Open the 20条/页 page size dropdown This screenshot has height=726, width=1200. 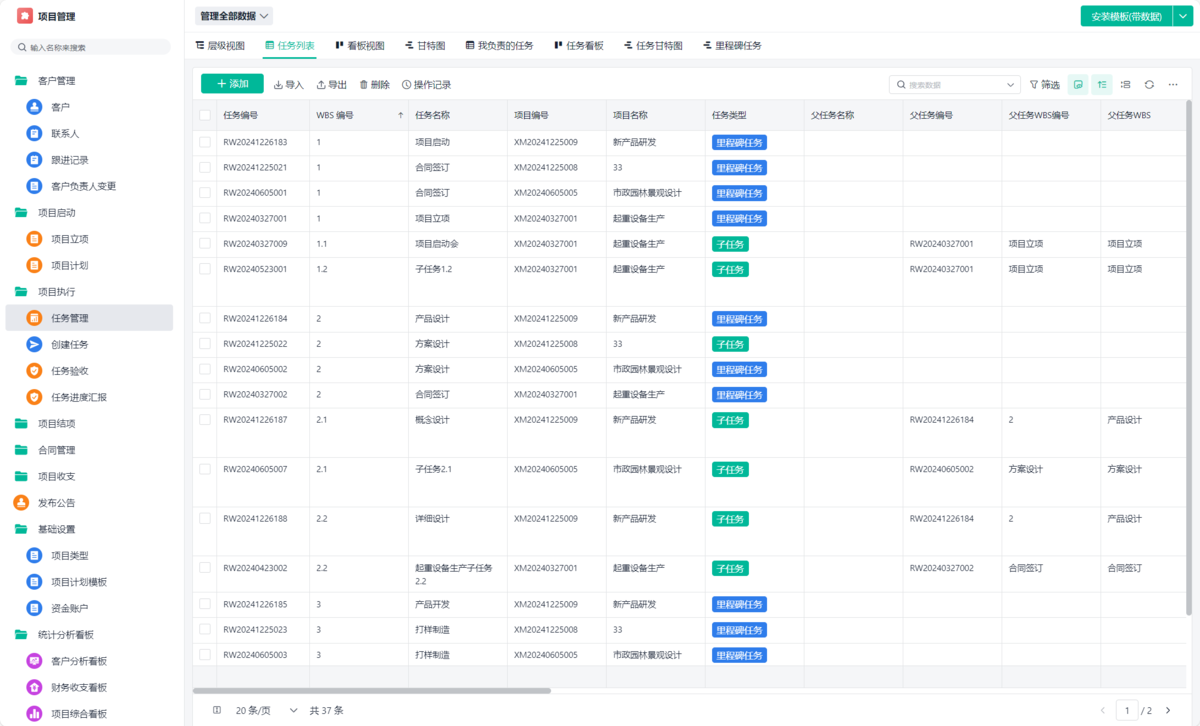(264, 710)
